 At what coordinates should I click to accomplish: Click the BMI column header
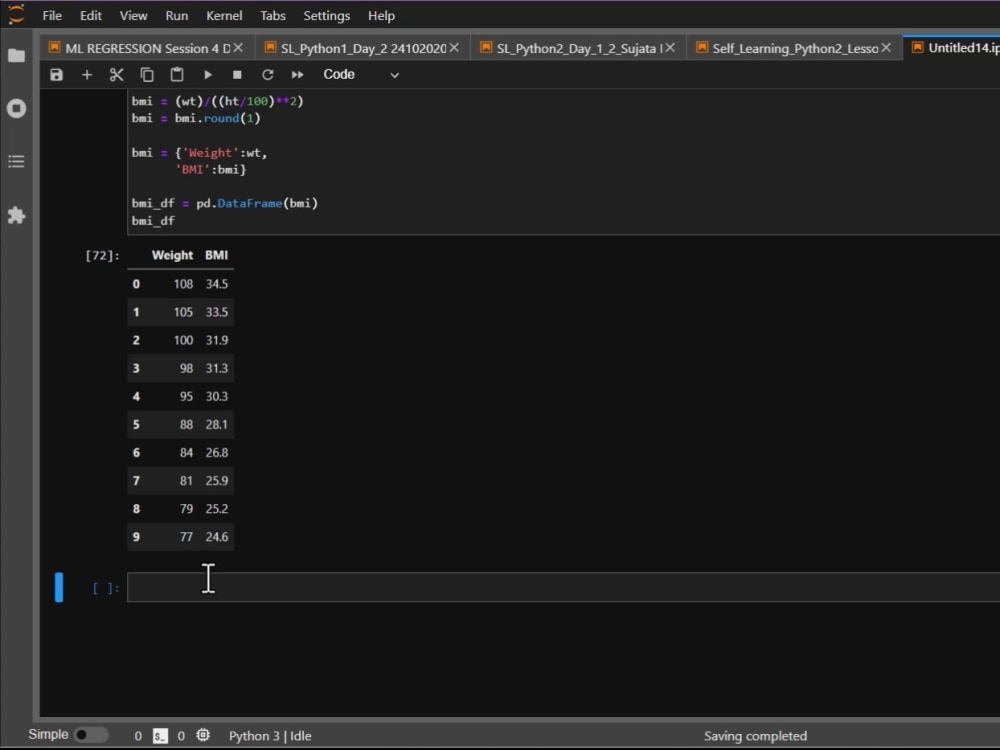point(216,255)
